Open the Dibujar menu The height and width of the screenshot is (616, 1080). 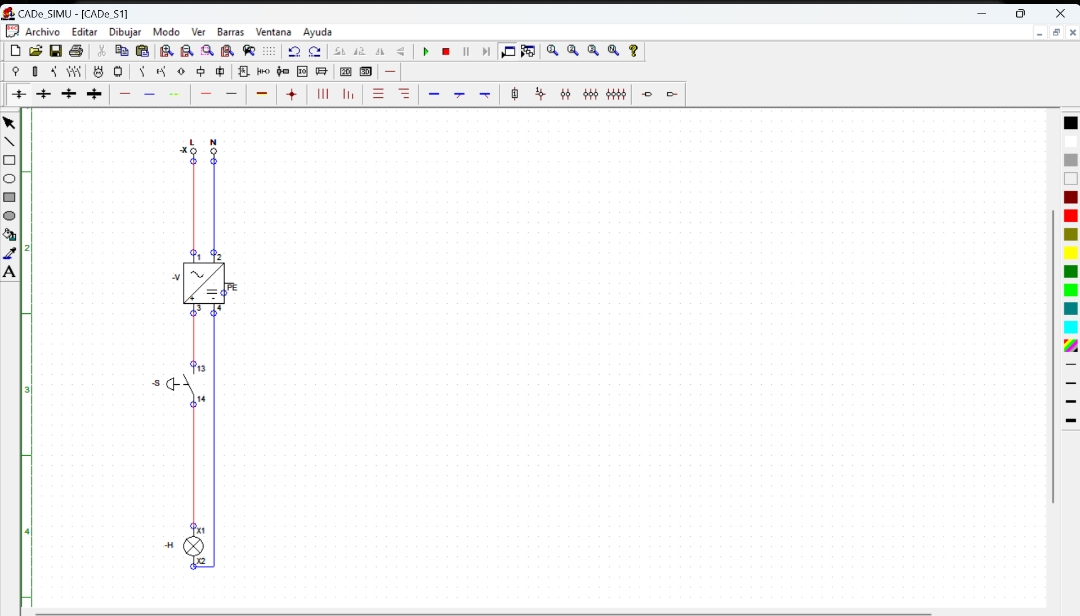click(x=125, y=32)
